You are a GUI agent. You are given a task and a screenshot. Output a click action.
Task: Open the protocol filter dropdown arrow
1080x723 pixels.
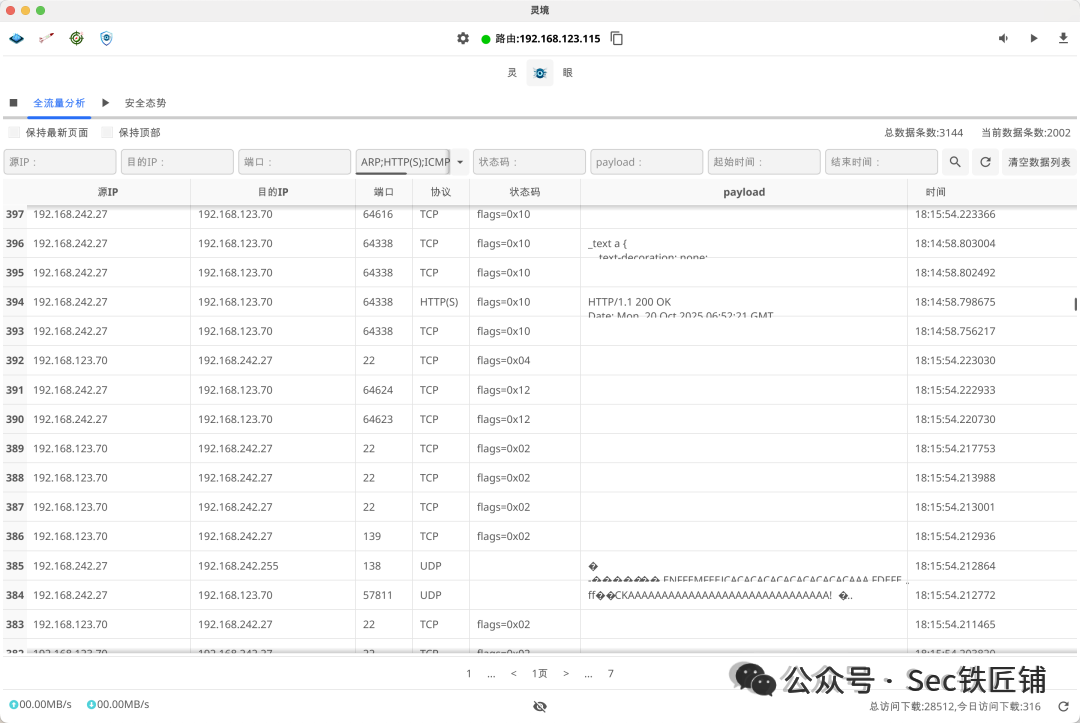click(x=460, y=162)
